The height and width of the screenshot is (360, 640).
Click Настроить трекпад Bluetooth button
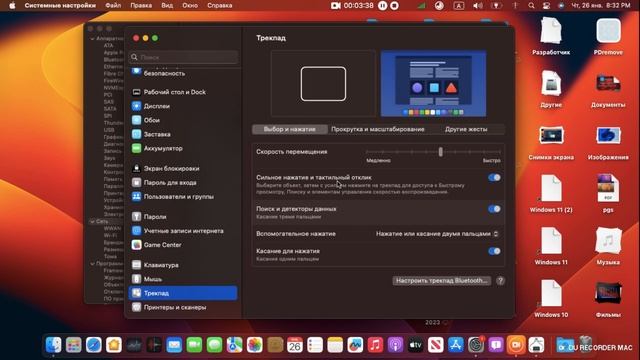[x=441, y=281]
